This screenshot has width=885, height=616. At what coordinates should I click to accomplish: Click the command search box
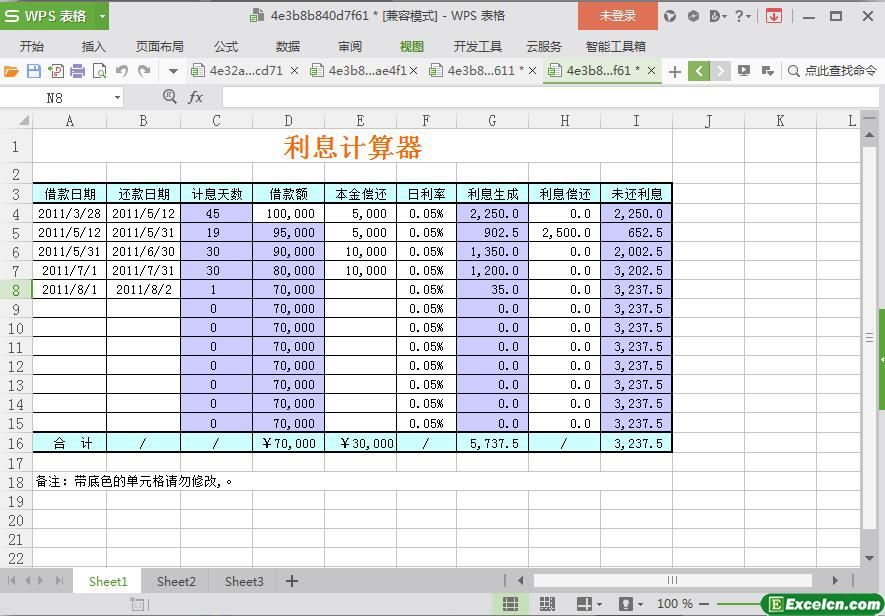click(833, 71)
